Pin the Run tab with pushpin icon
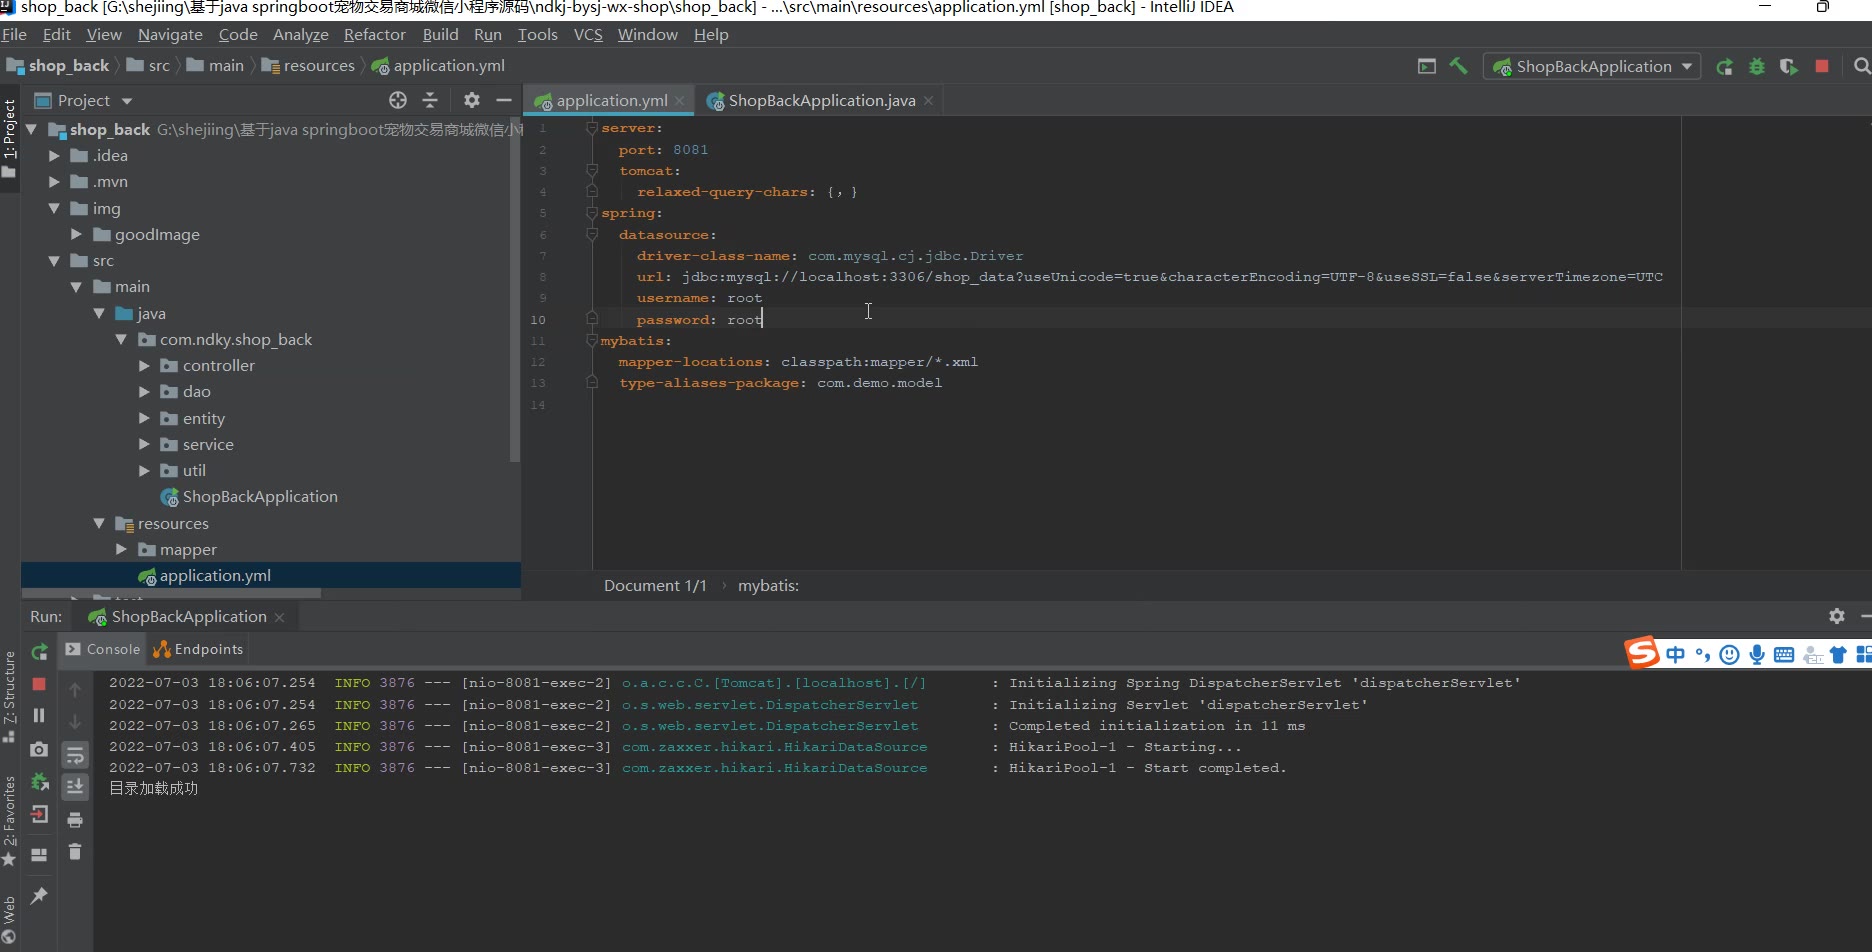 tap(39, 896)
